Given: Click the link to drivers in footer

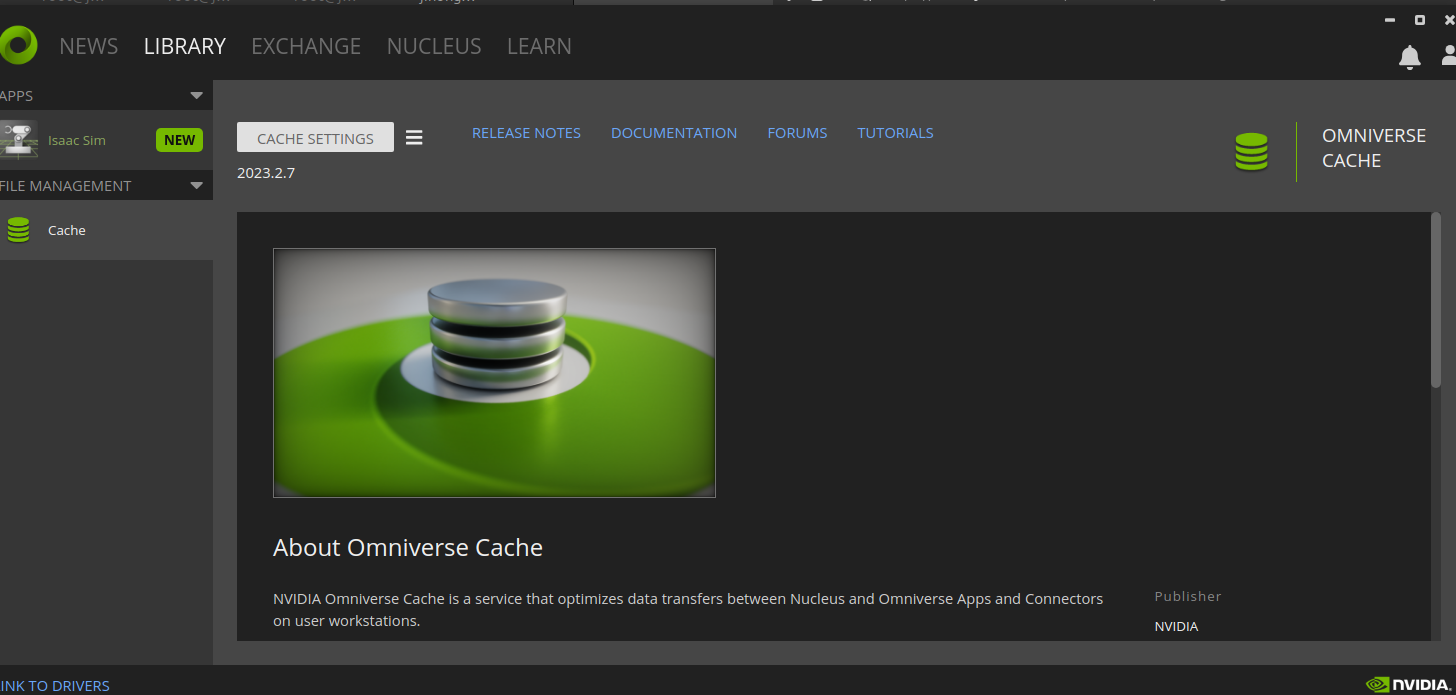Looking at the screenshot, I should point(55,686).
